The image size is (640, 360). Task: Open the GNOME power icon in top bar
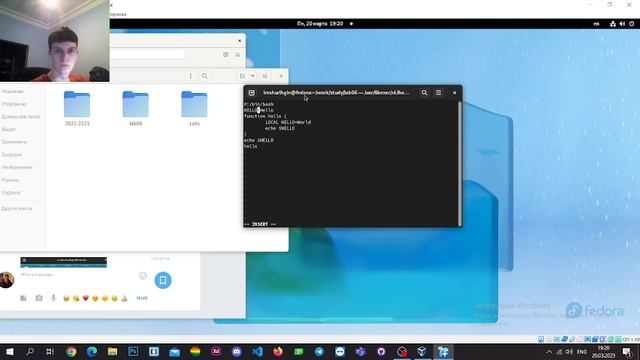[x=631, y=24]
